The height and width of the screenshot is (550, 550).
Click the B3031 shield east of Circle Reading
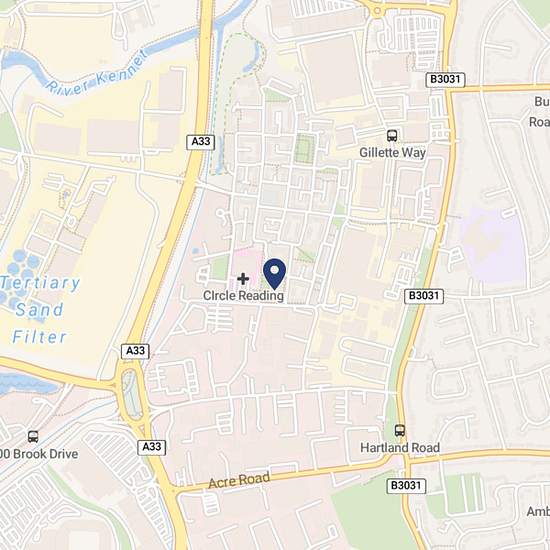click(x=424, y=296)
